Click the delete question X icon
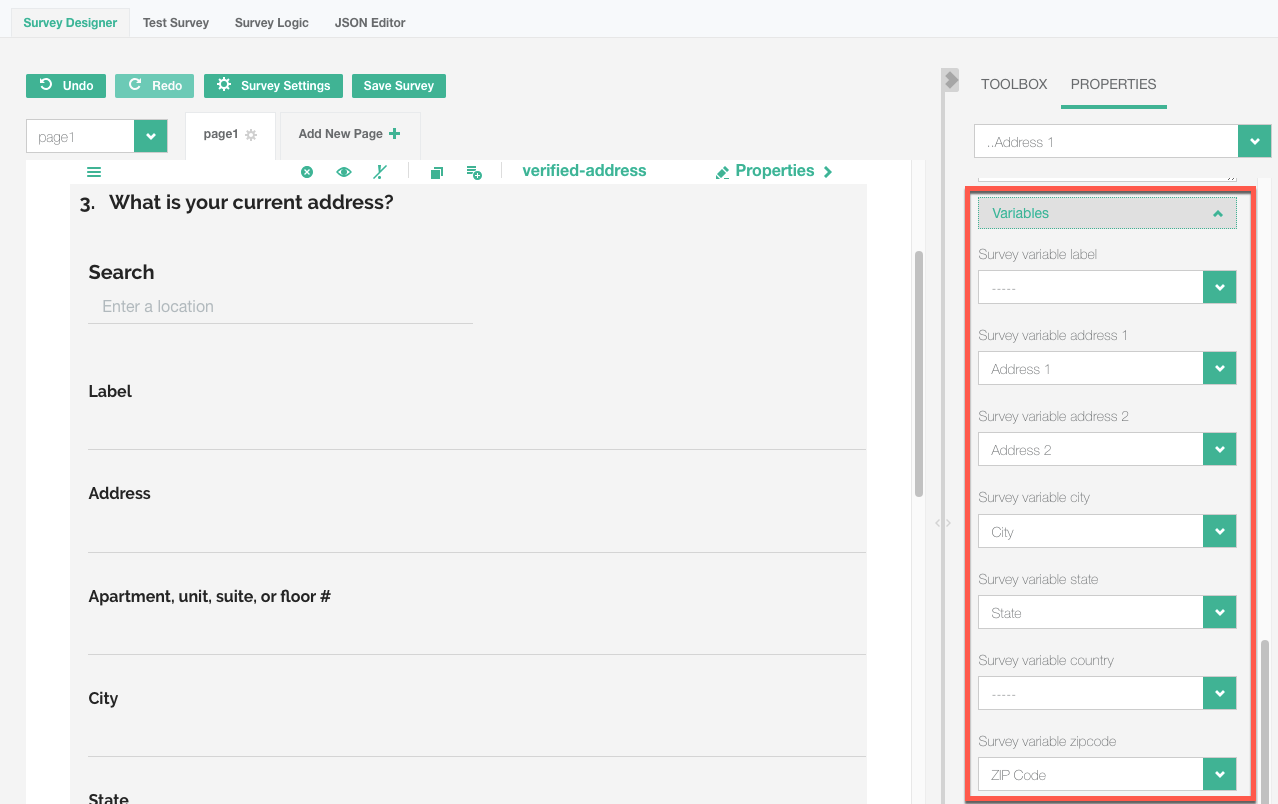 click(307, 172)
